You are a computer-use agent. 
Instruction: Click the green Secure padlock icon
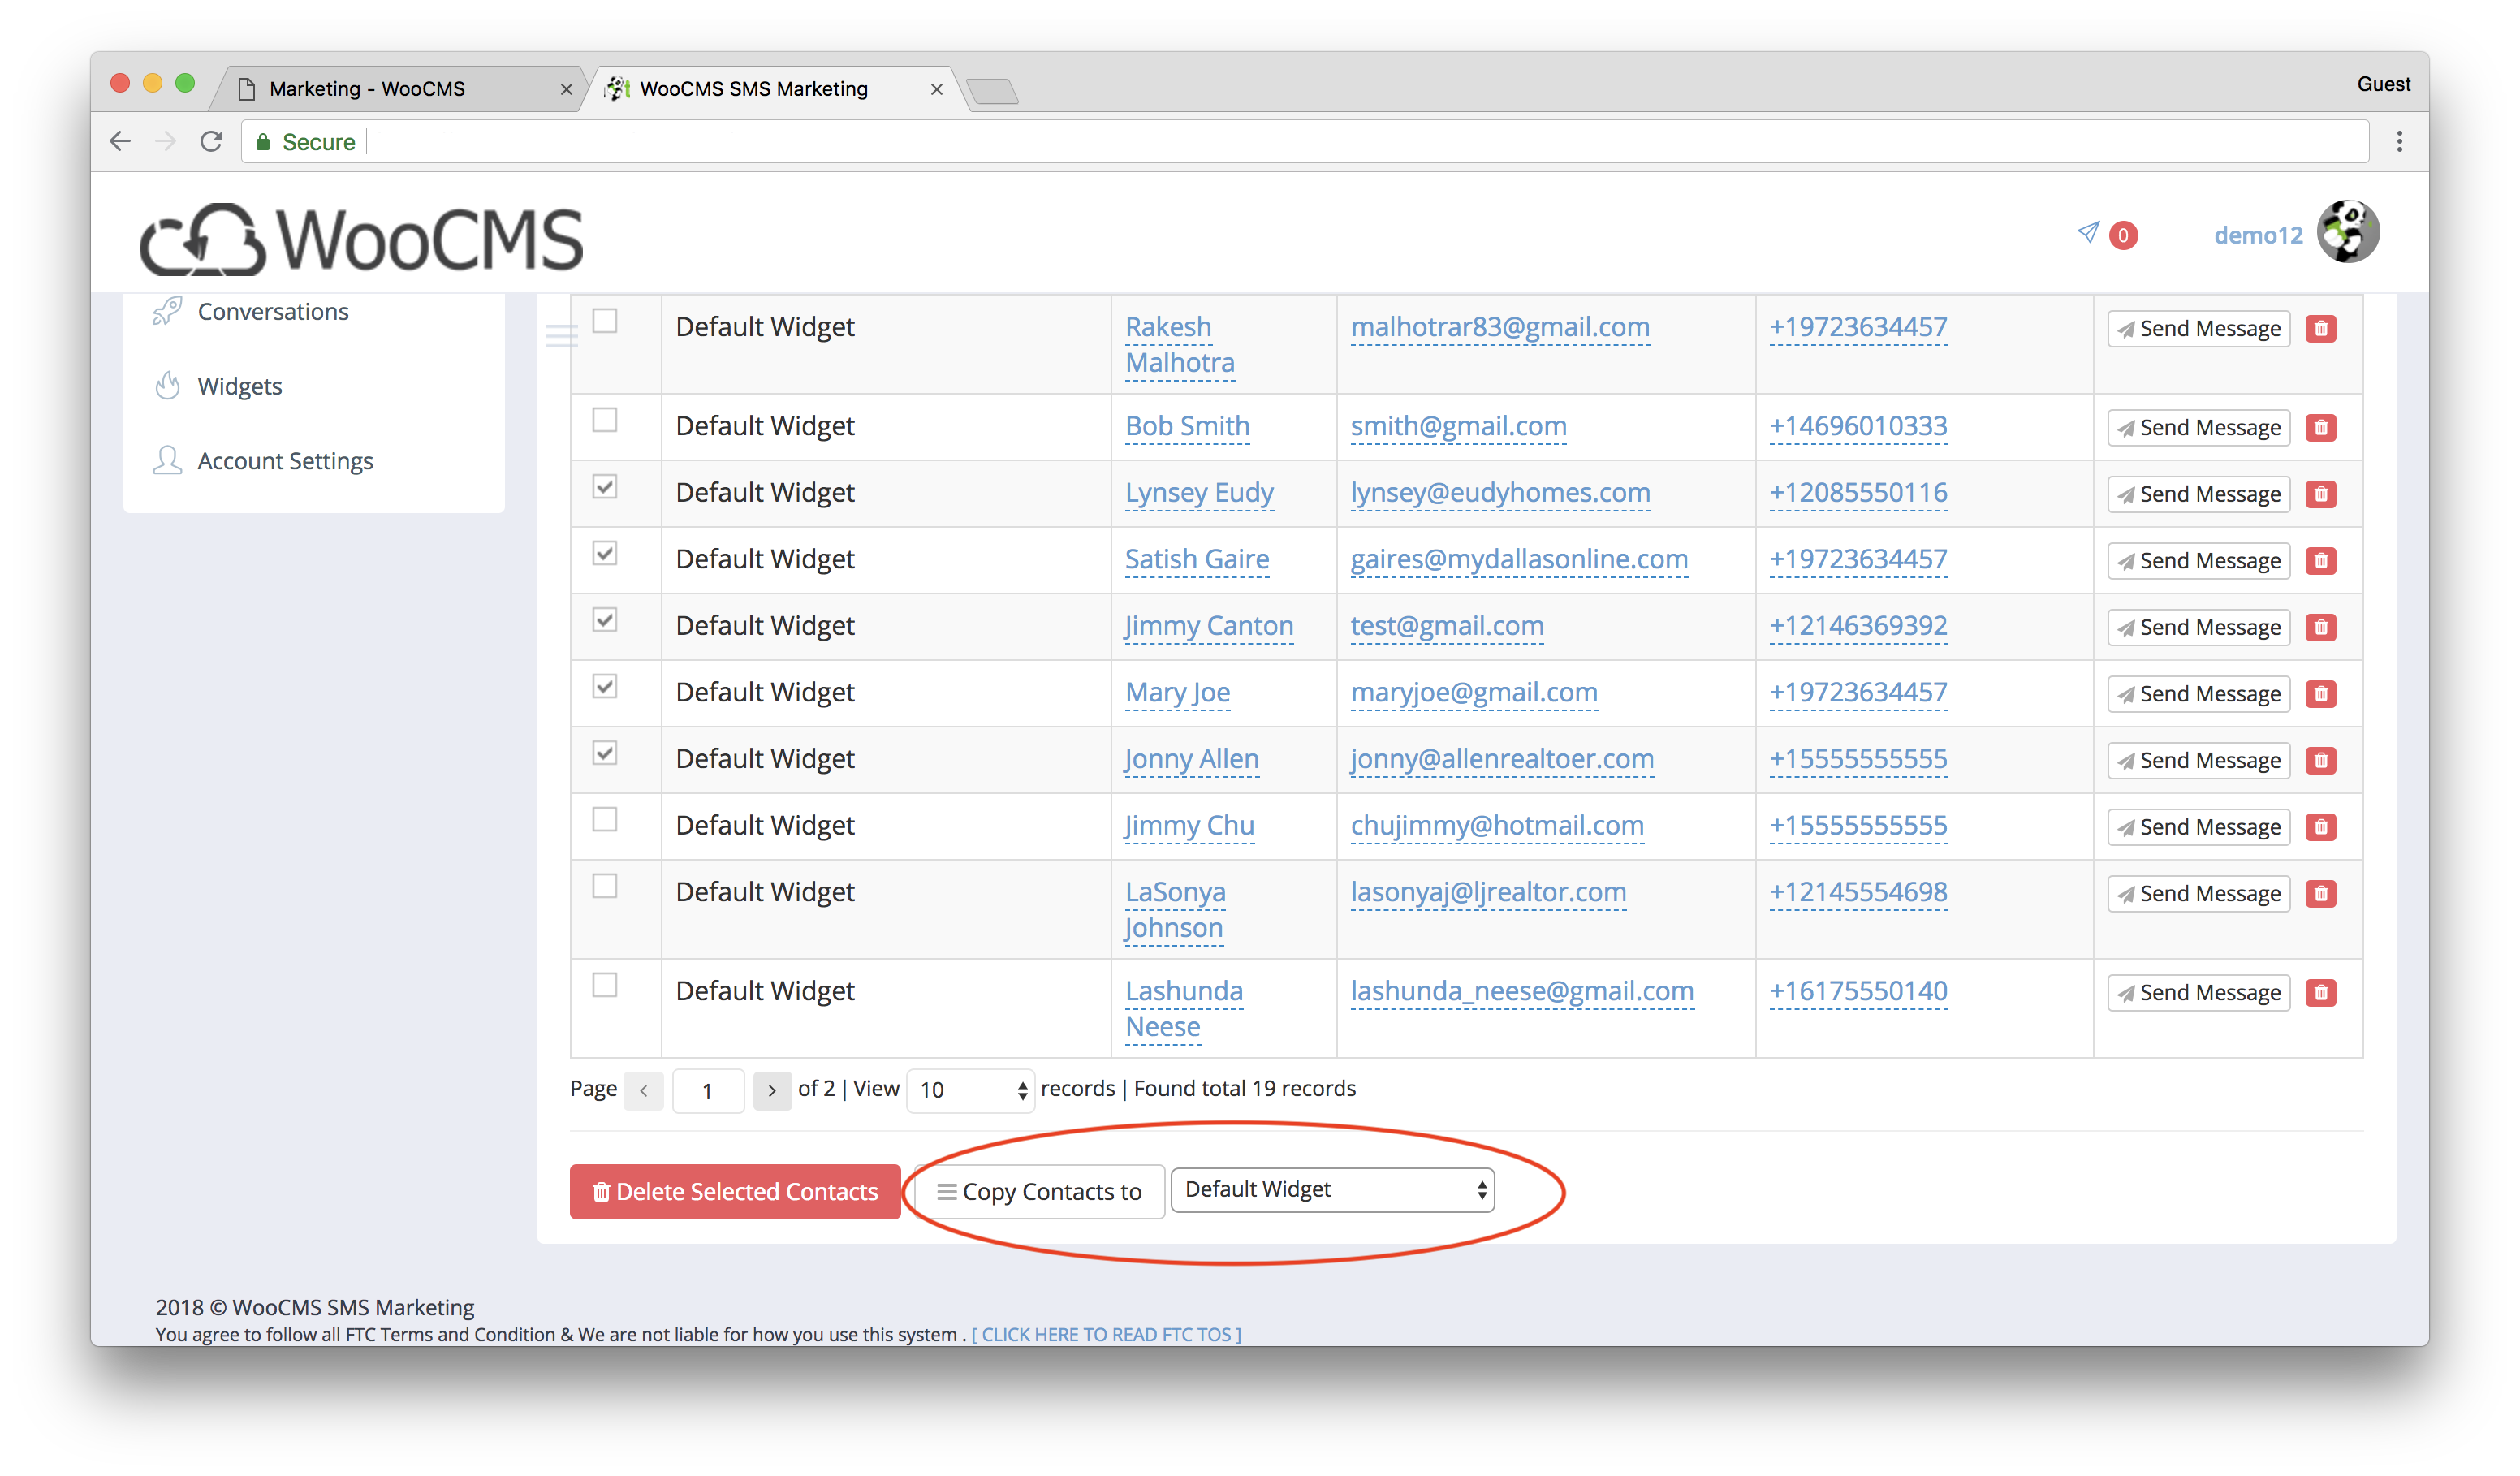tap(263, 142)
